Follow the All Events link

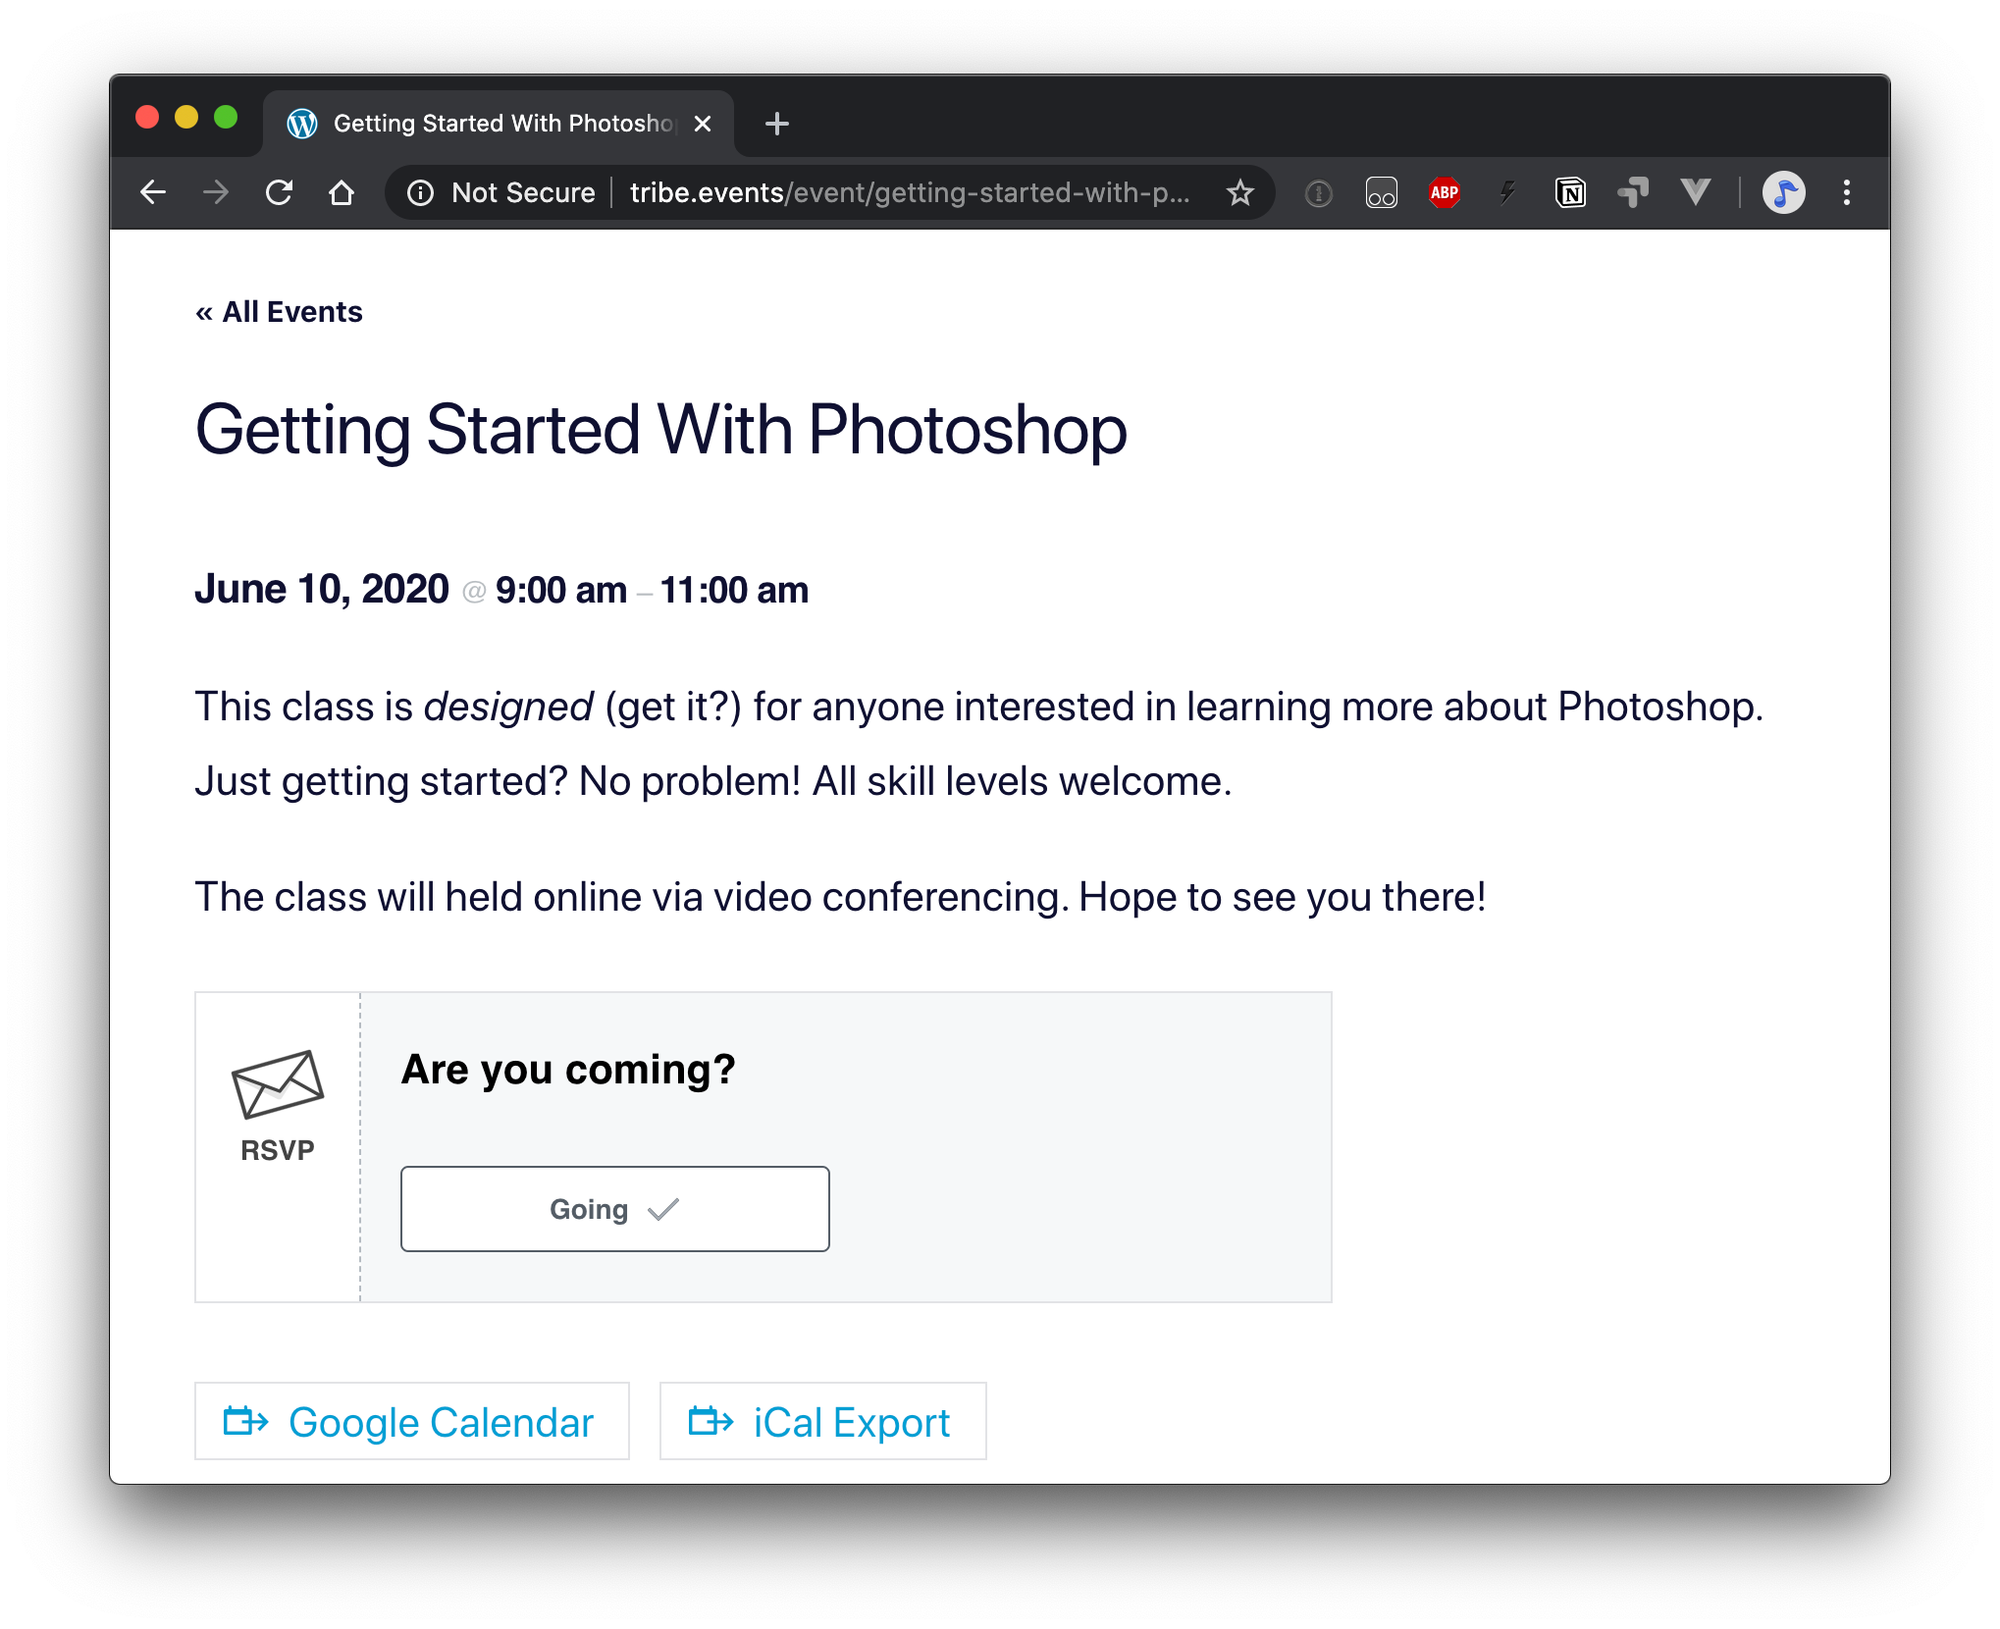pyautogui.click(x=279, y=311)
